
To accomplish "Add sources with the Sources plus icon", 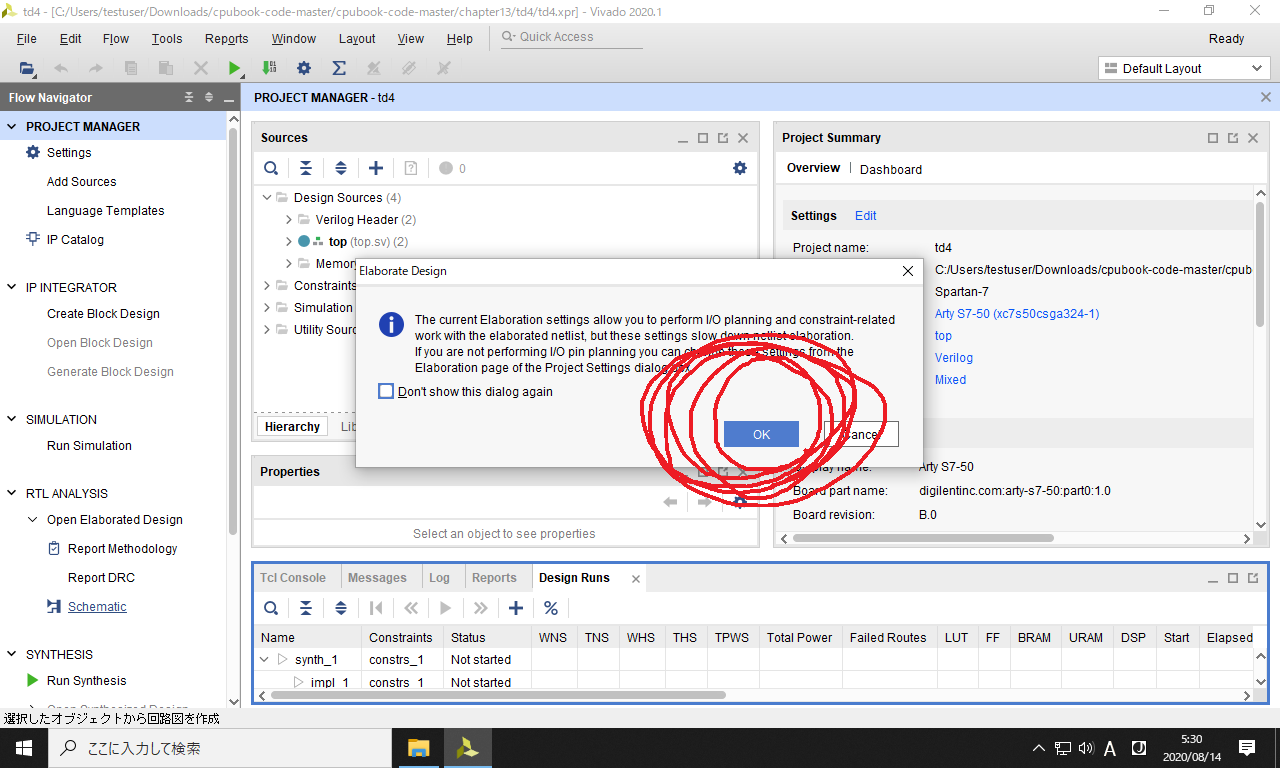I will pyautogui.click(x=376, y=168).
